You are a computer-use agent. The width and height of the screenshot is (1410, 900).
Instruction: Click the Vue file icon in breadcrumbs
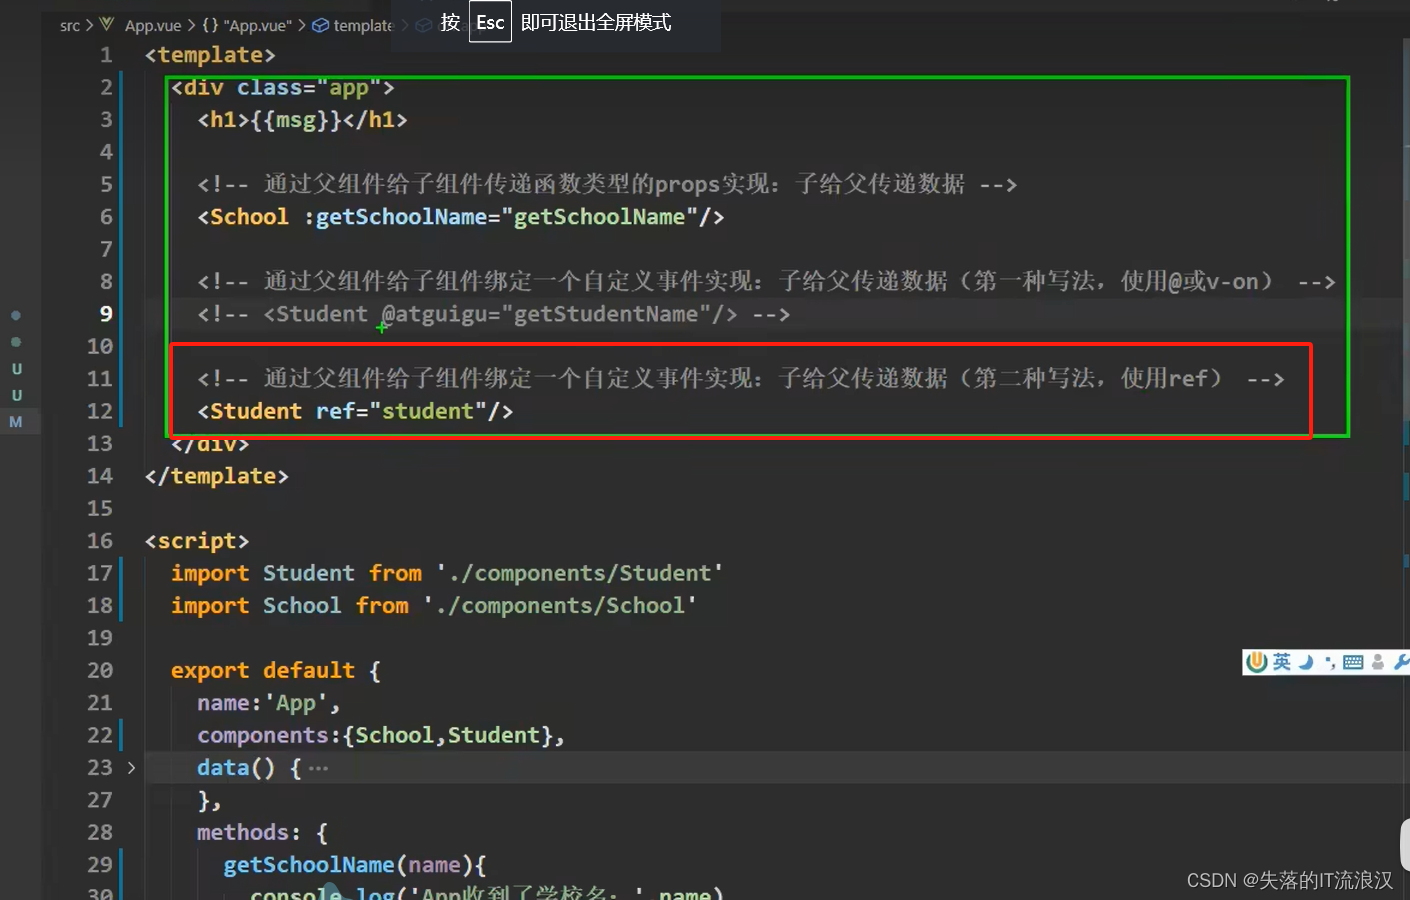click(x=107, y=25)
